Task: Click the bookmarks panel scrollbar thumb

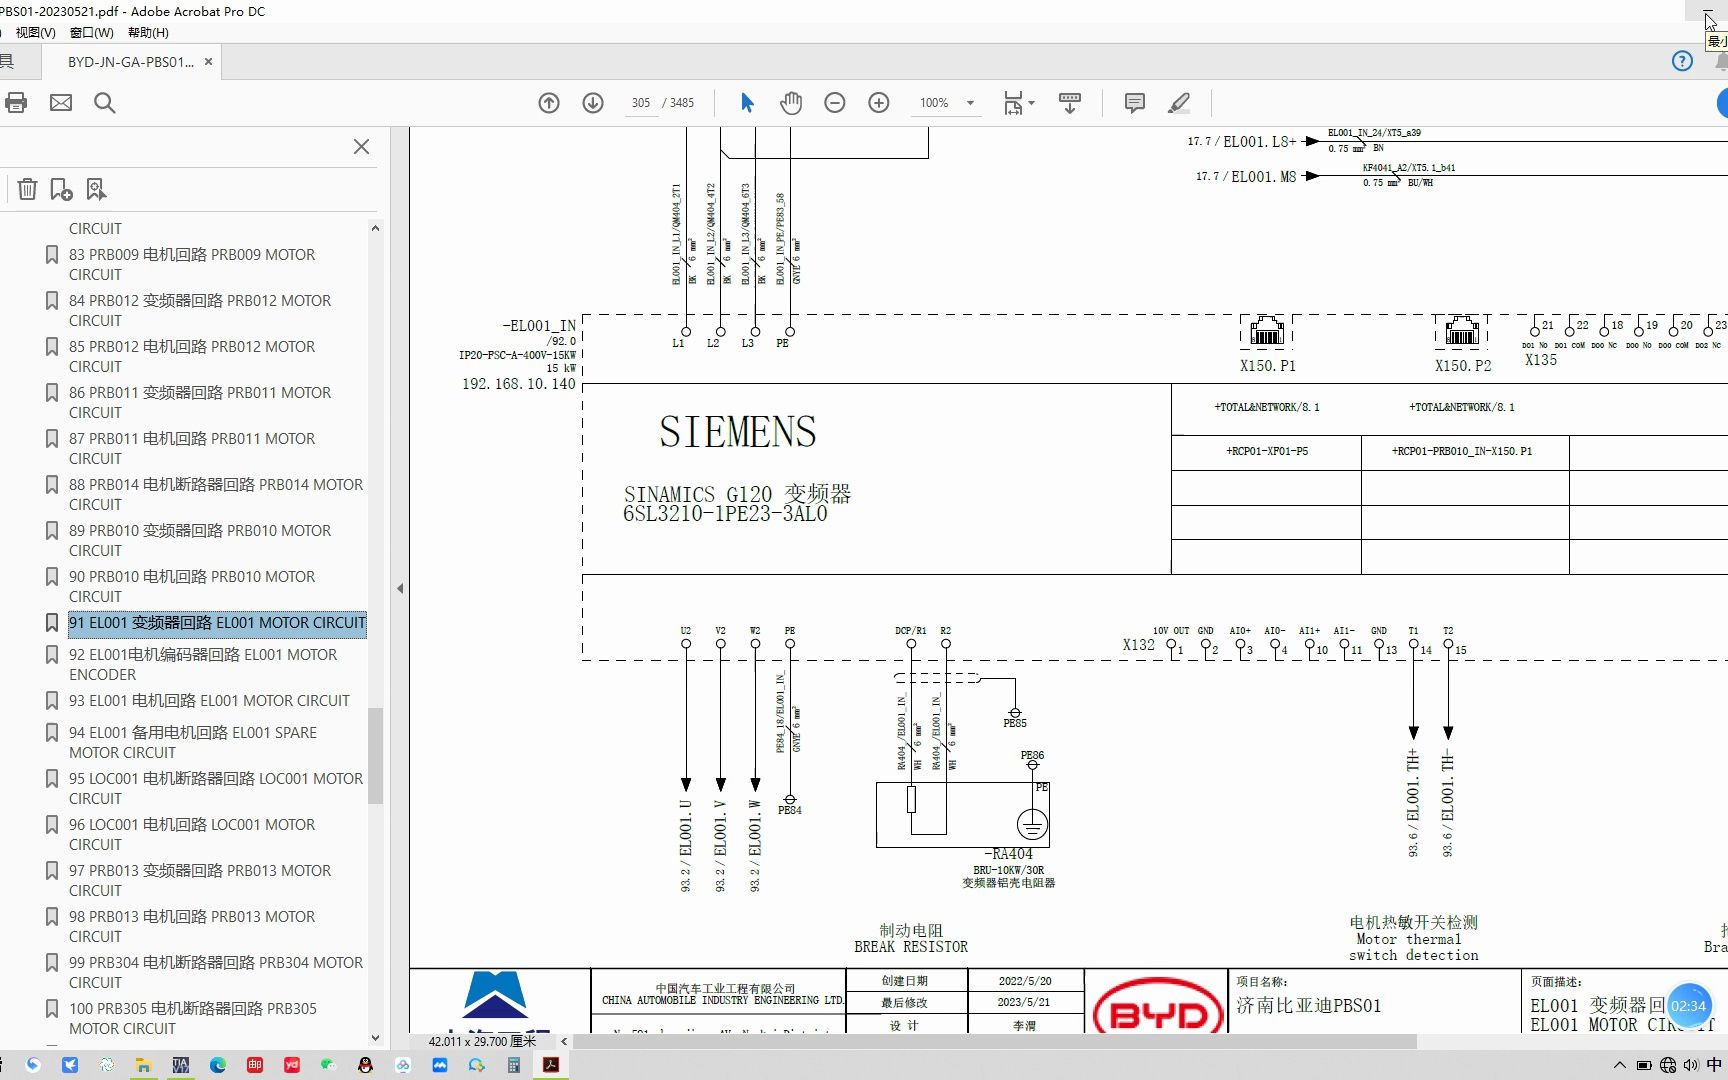Action: tap(375, 755)
